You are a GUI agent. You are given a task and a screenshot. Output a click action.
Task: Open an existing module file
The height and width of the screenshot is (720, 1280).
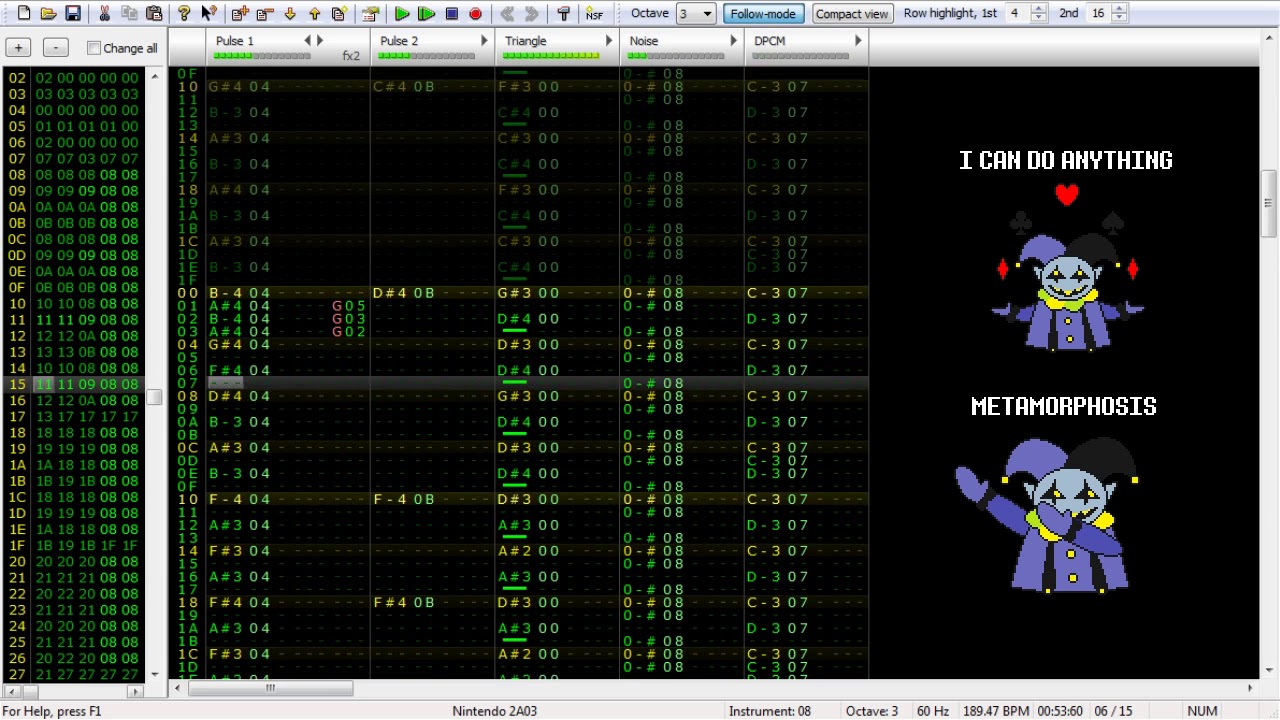click(48, 14)
